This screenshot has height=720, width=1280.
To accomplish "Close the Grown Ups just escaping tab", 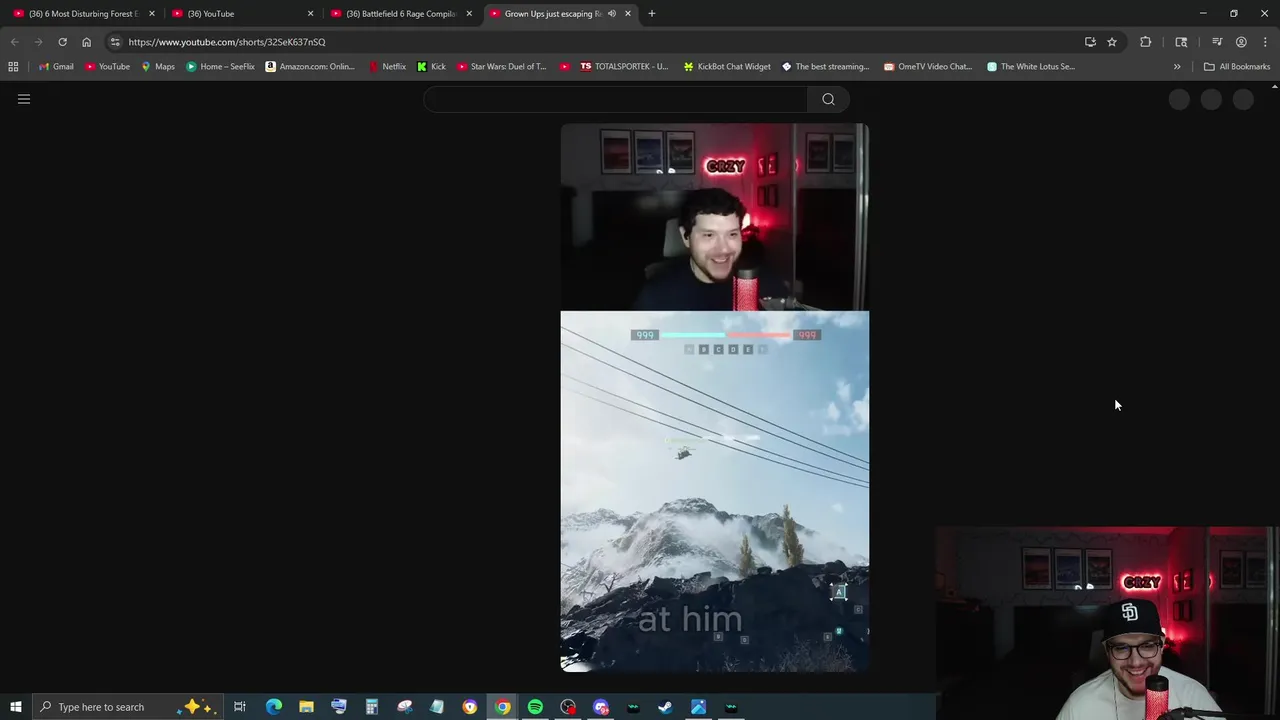I will coord(628,14).
